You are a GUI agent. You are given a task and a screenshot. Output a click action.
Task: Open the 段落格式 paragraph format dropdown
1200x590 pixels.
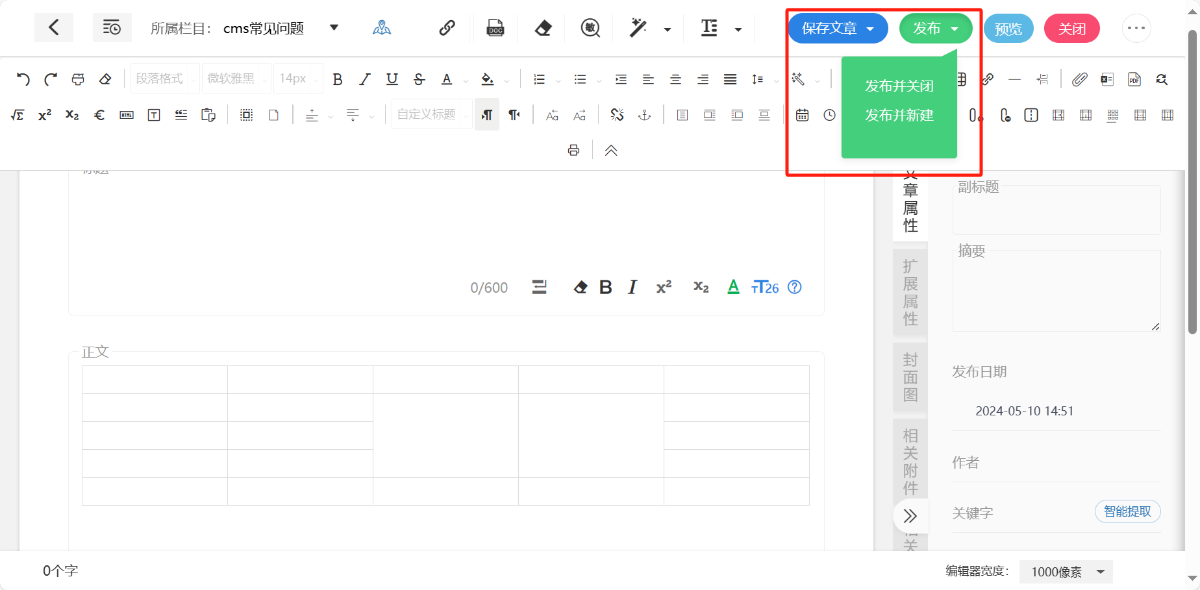click(163, 79)
